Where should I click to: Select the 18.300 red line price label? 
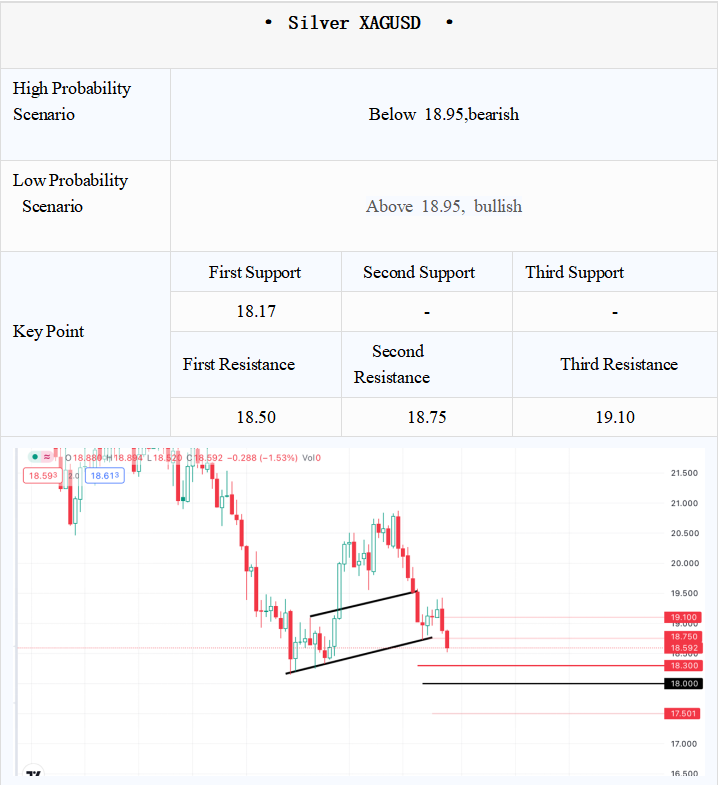(x=683, y=665)
